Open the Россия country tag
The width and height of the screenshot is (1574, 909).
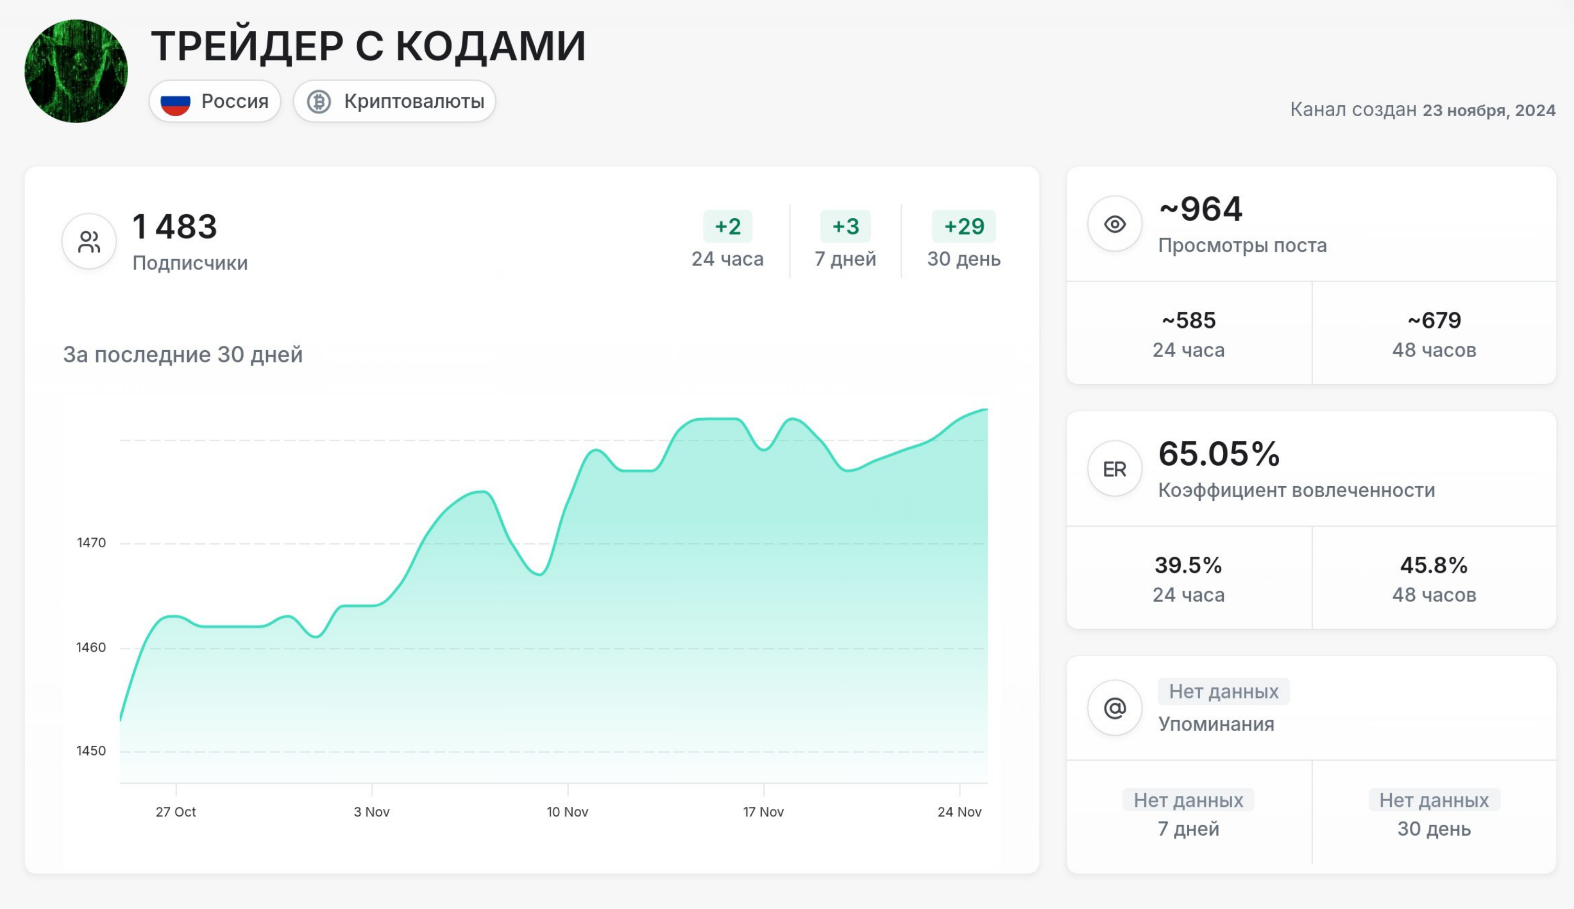[x=215, y=102]
